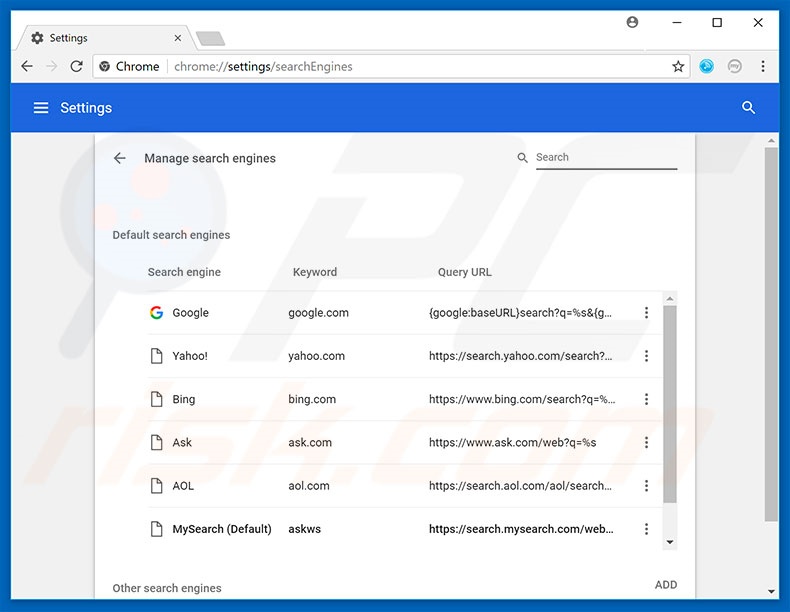Click the page scrollbar down arrow
The height and width of the screenshot is (612, 790).
(x=771, y=592)
